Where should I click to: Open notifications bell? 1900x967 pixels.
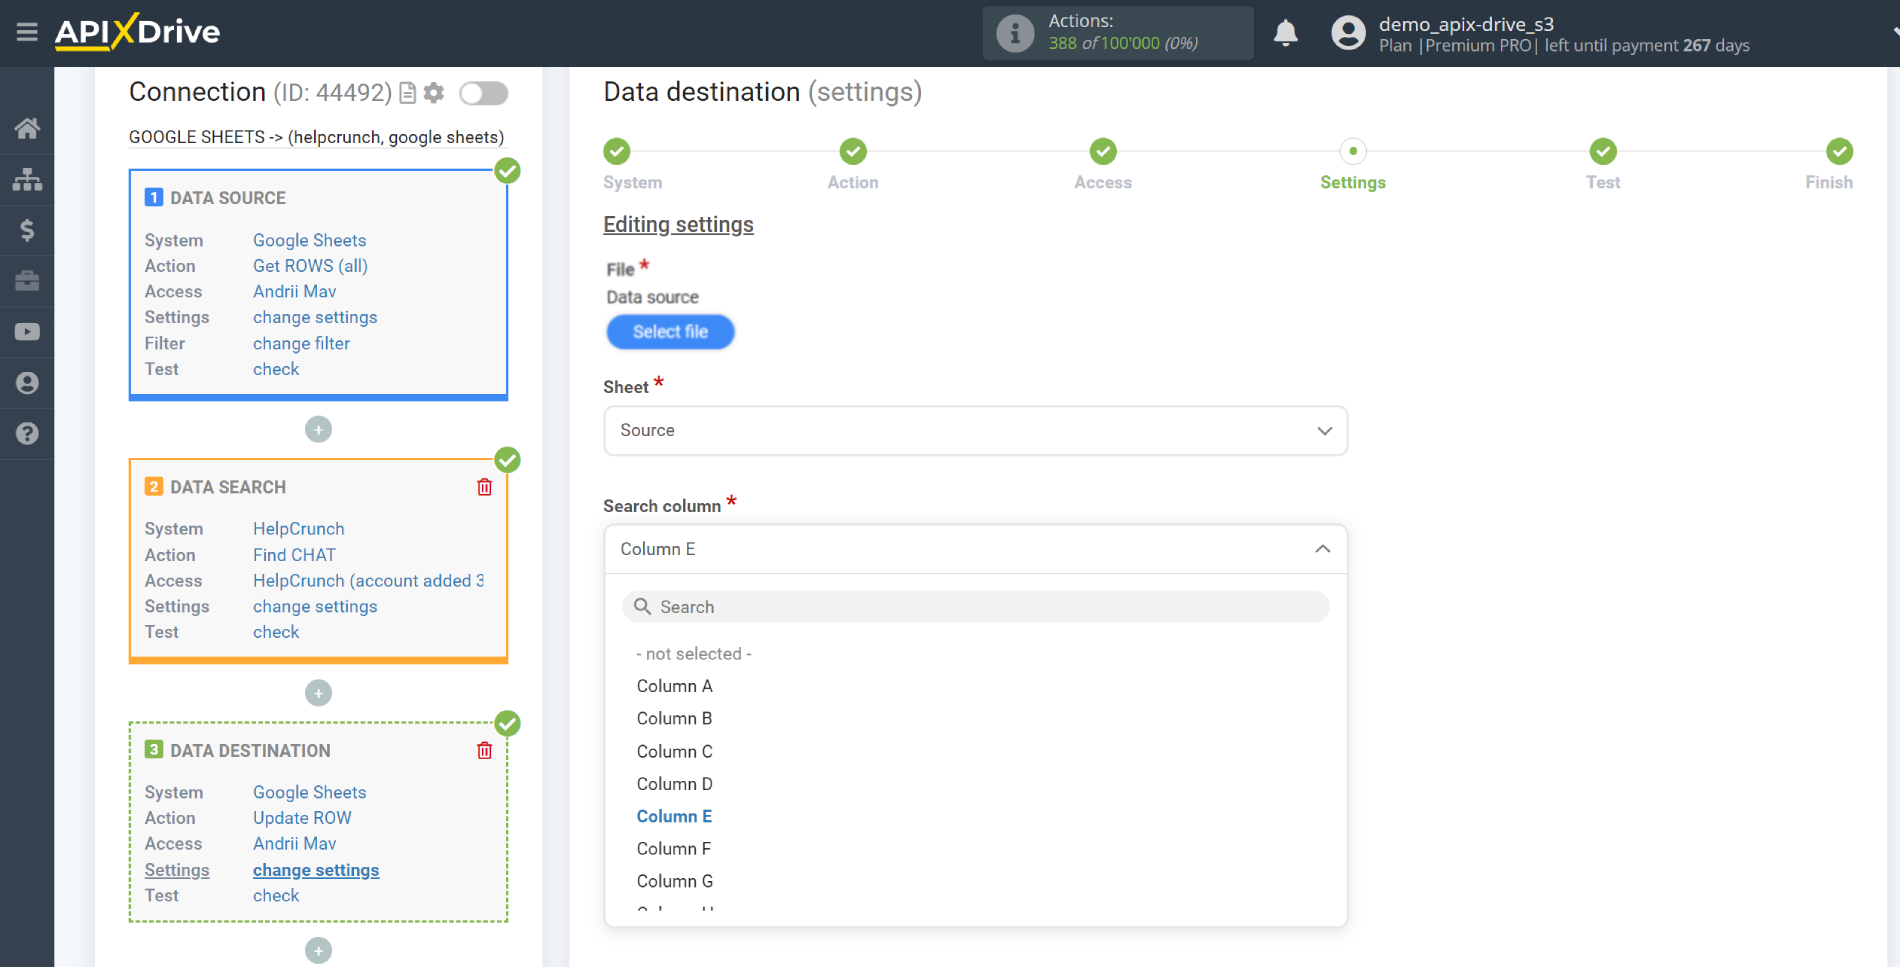coord(1285,33)
